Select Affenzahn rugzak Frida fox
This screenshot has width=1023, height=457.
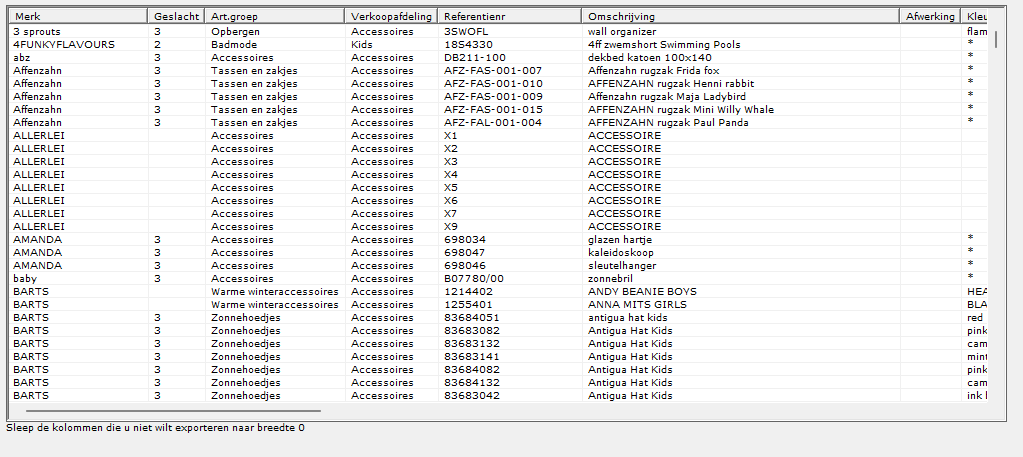(654, 71)
